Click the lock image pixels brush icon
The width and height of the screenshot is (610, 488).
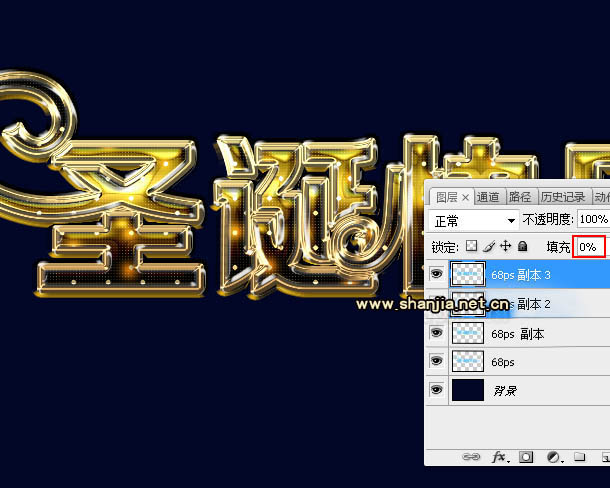489,246
